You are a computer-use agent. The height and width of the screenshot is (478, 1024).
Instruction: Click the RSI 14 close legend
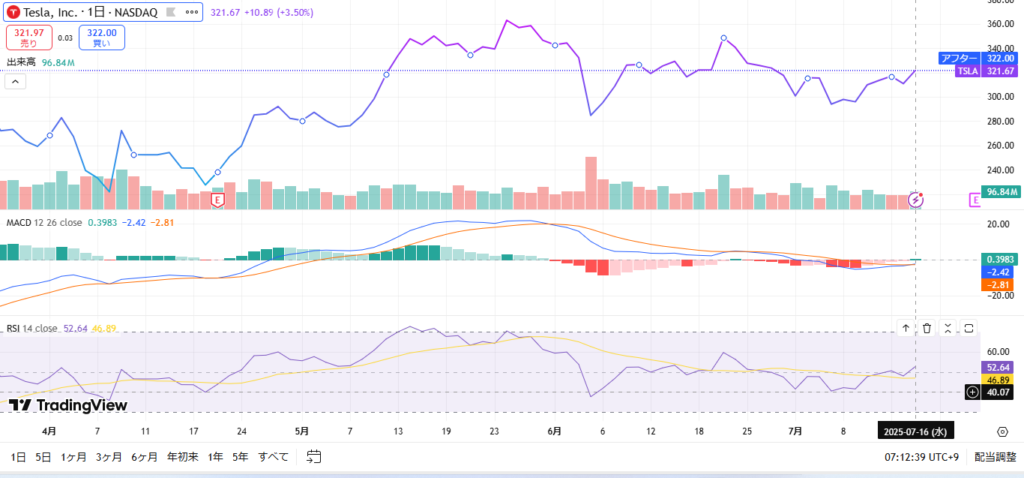click(x=32, y=328)
